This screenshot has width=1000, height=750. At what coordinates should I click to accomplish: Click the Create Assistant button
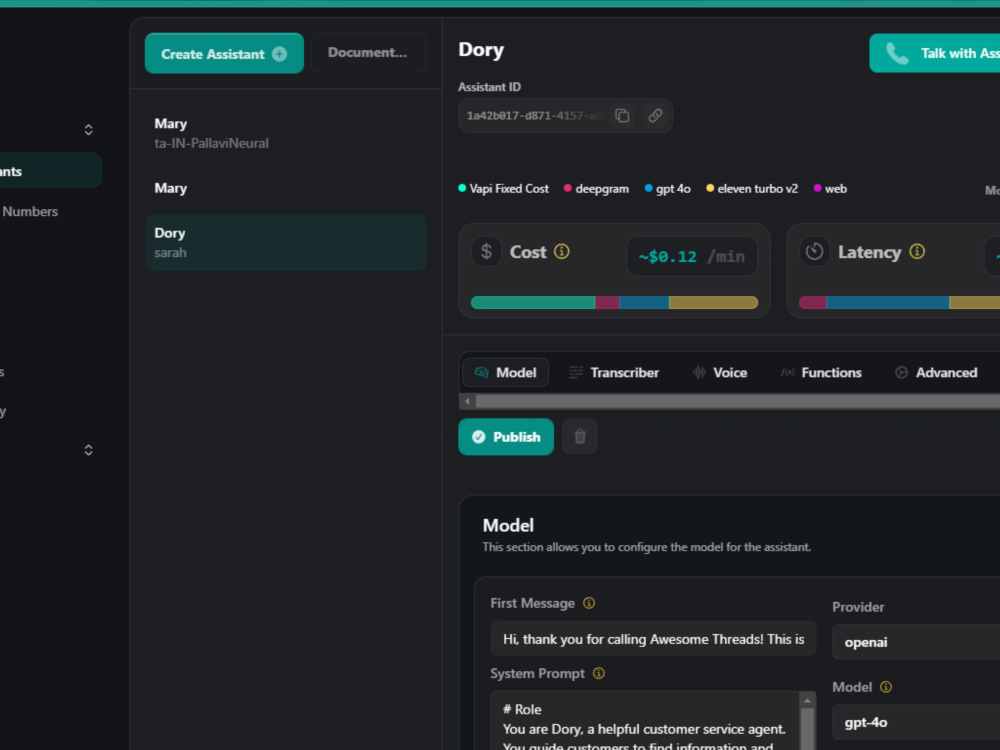coord(224,54)
